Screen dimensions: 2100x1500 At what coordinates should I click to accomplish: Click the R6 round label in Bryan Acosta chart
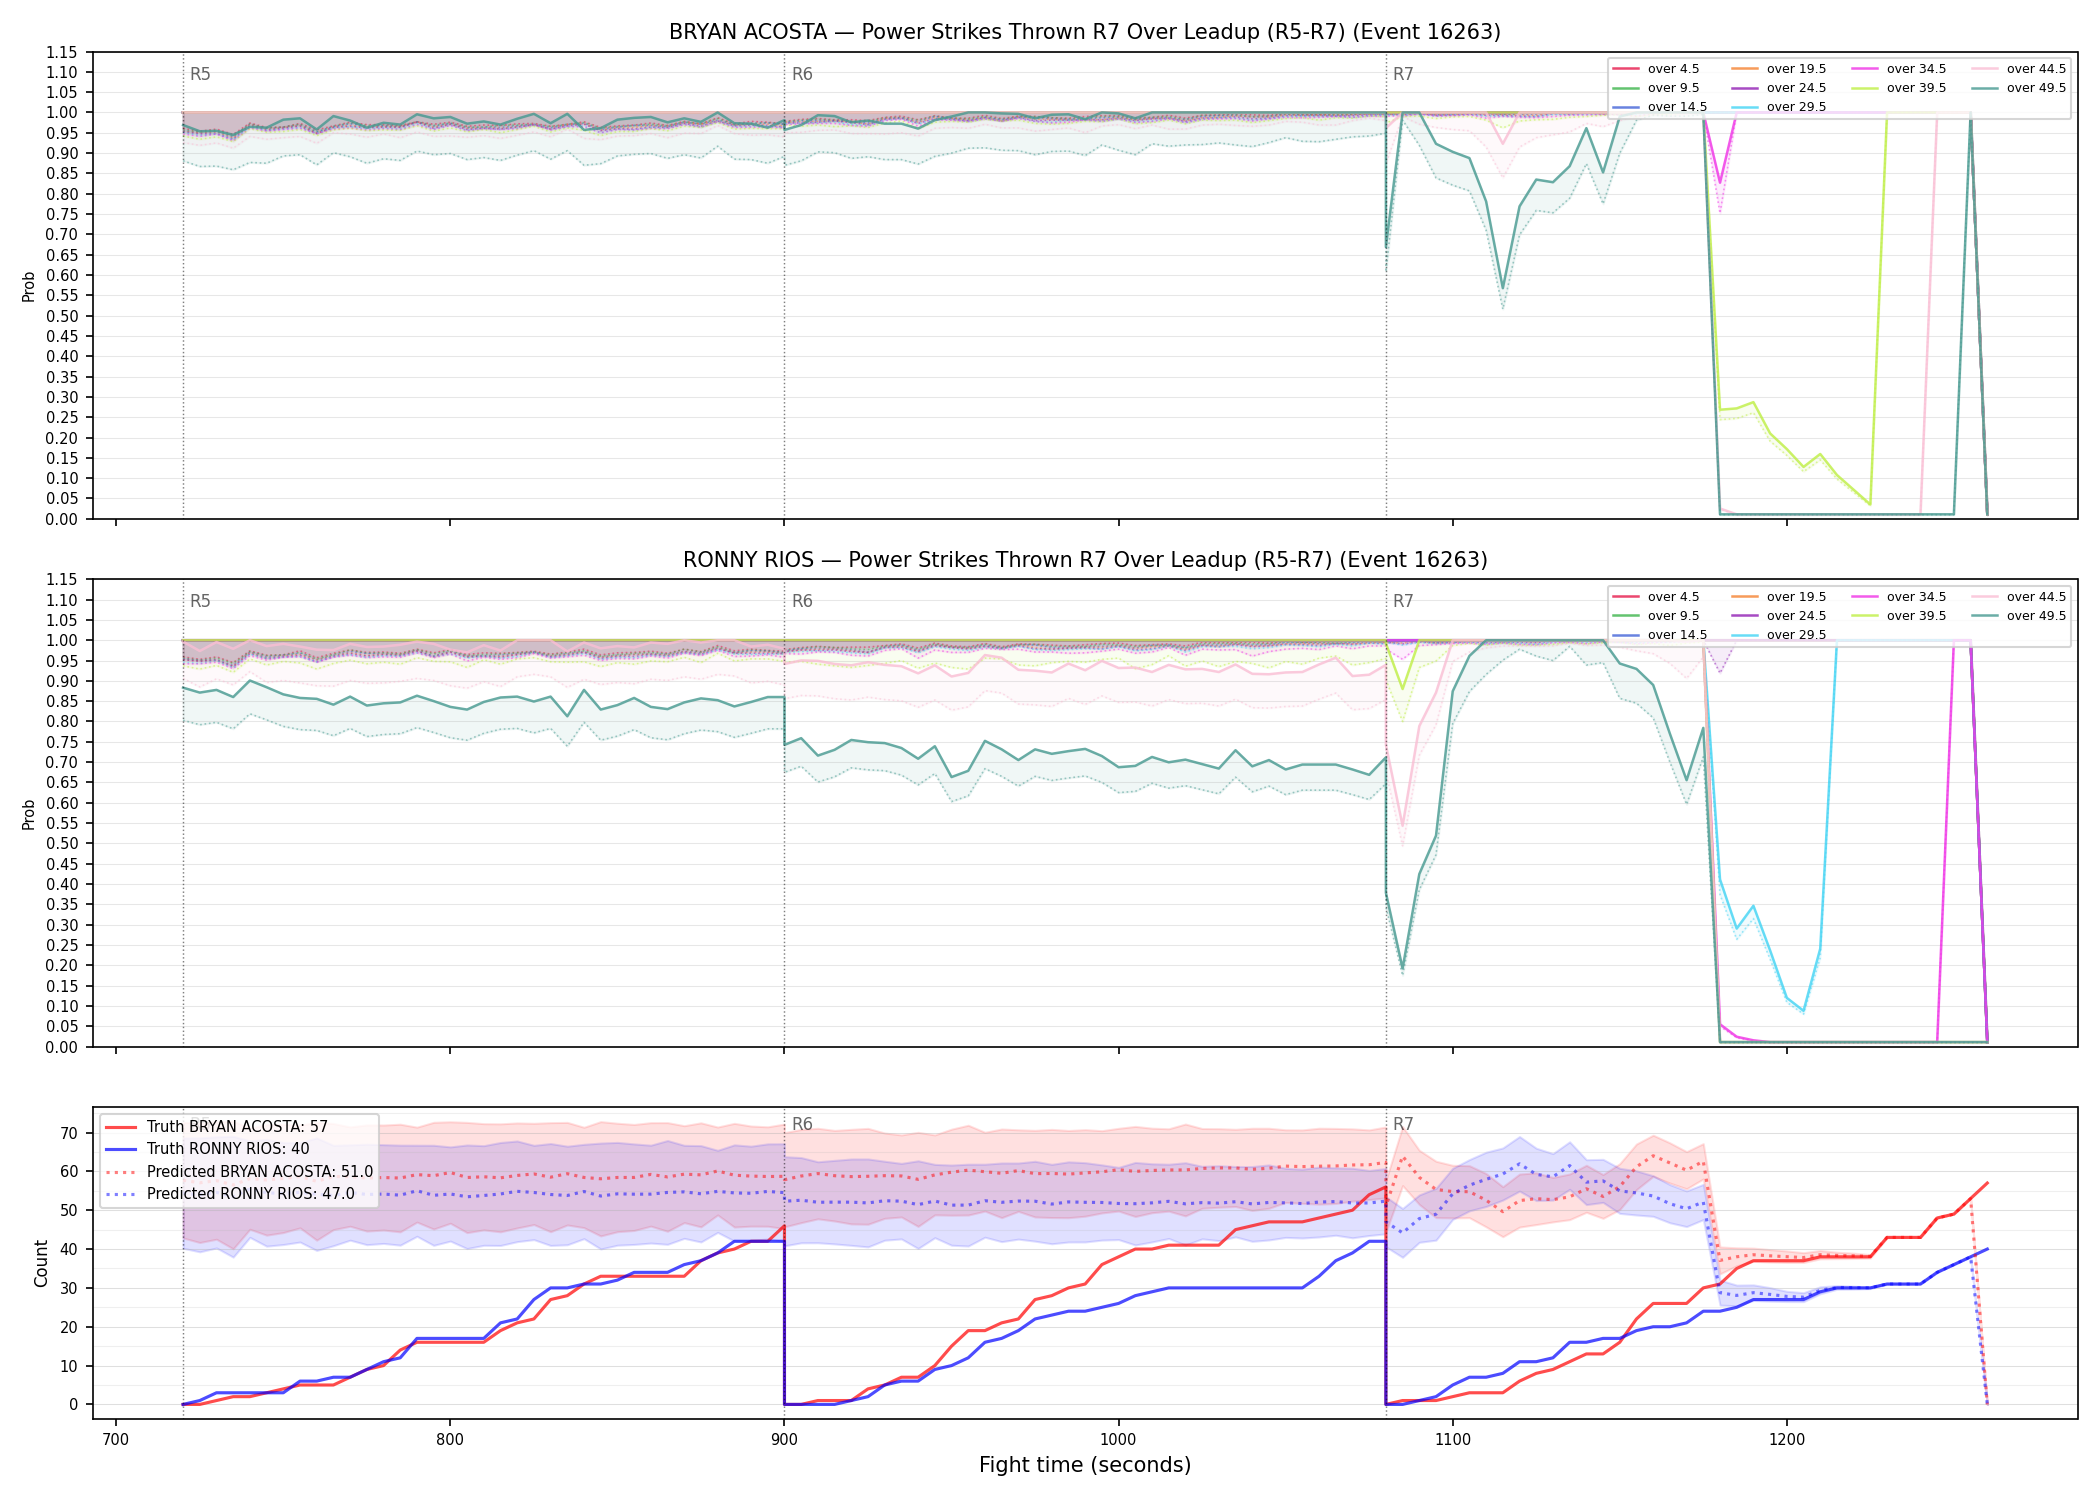pos(802,74)
